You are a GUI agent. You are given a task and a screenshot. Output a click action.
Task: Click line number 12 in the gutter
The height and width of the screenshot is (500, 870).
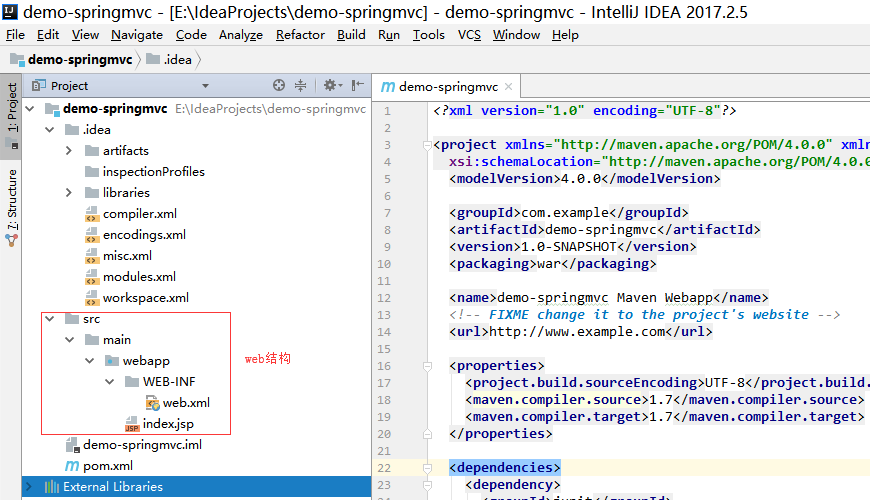point(384,298)
